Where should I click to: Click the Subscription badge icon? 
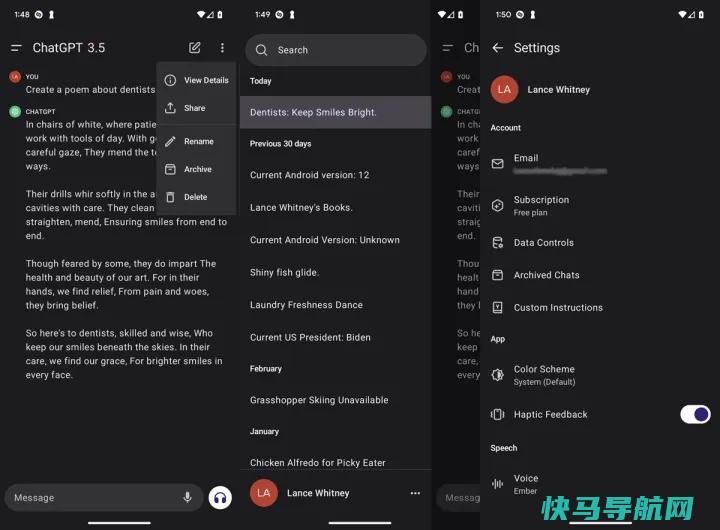[x=498, y=205]
